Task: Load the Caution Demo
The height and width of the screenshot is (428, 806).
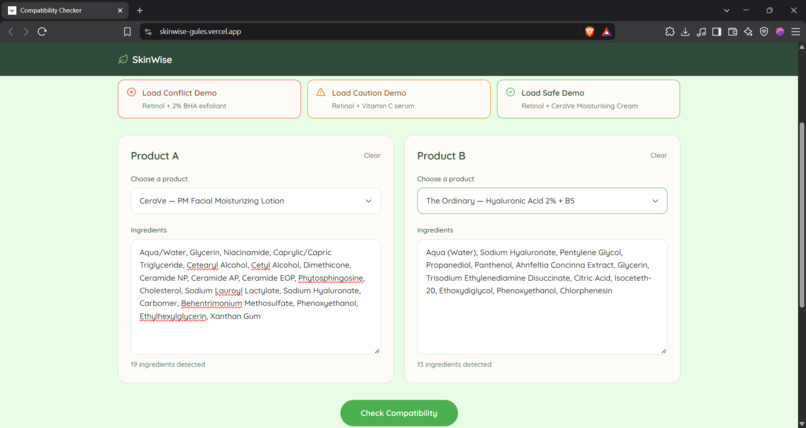Action: 399,99
